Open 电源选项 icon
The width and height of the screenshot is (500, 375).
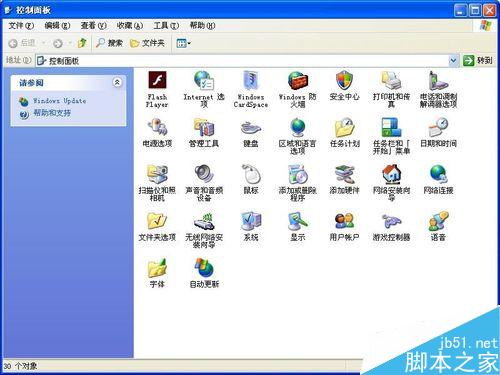[x=157, y=127]
